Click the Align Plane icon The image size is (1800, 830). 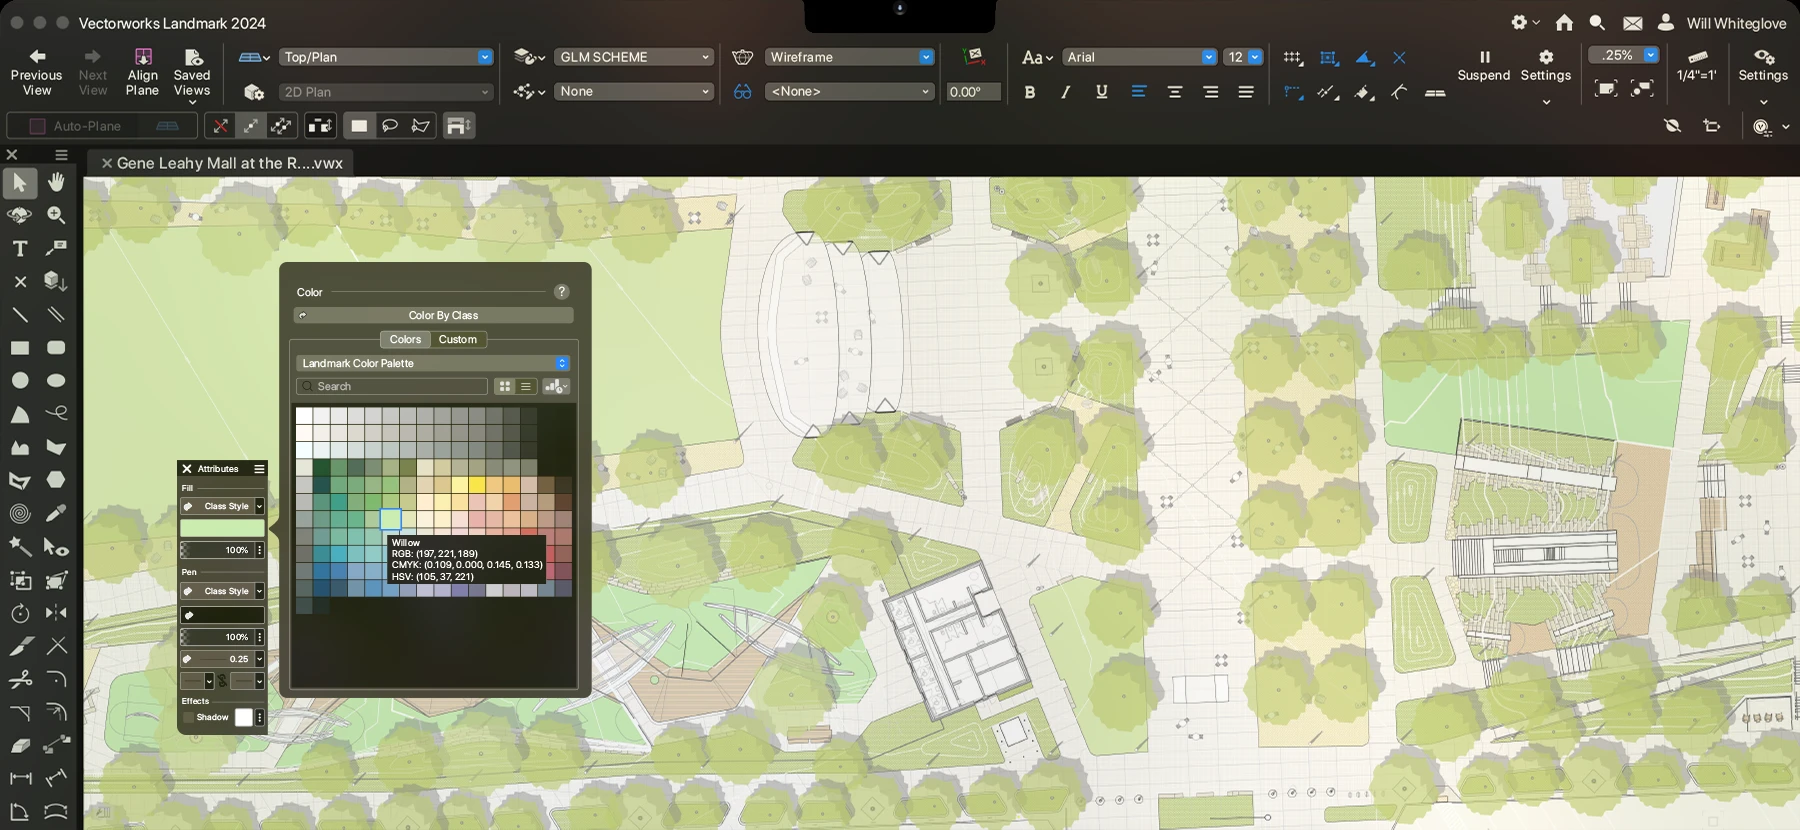coord(143,58)
